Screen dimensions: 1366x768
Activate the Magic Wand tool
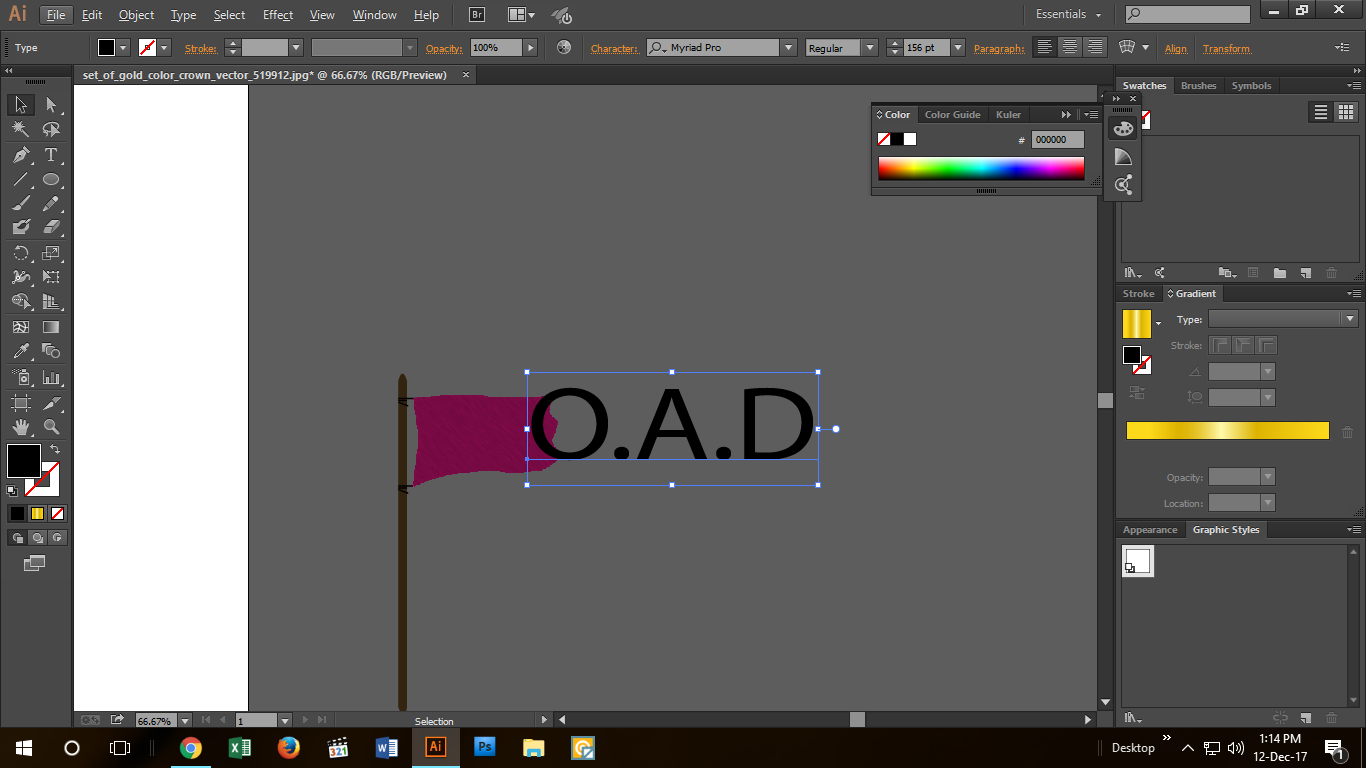tap(20, 129)
